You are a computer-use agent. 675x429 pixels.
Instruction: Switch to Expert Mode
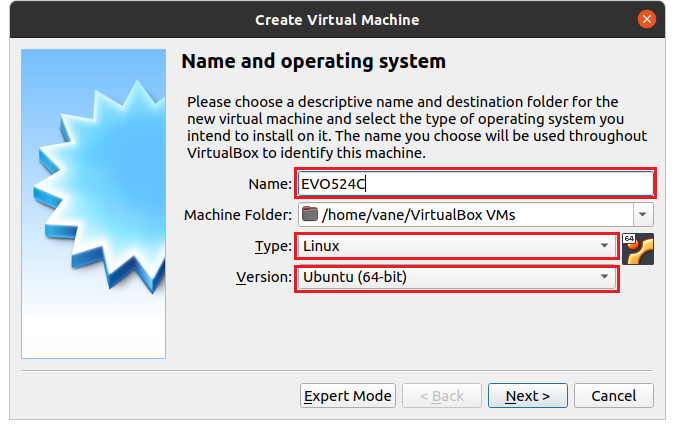pyautogui.click(x=348, y=395)
